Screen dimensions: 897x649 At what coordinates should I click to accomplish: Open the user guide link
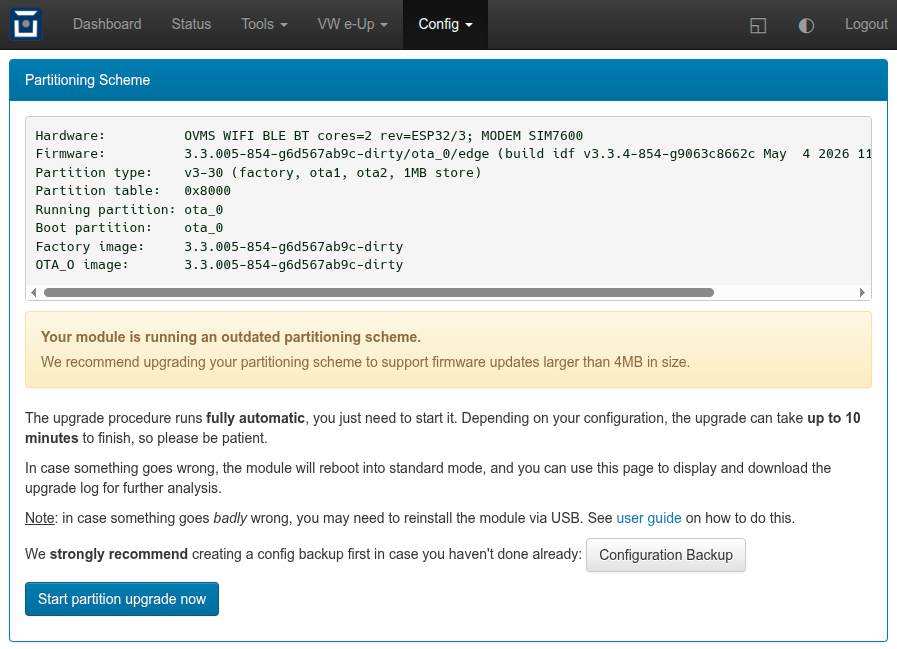click(648, 518)
